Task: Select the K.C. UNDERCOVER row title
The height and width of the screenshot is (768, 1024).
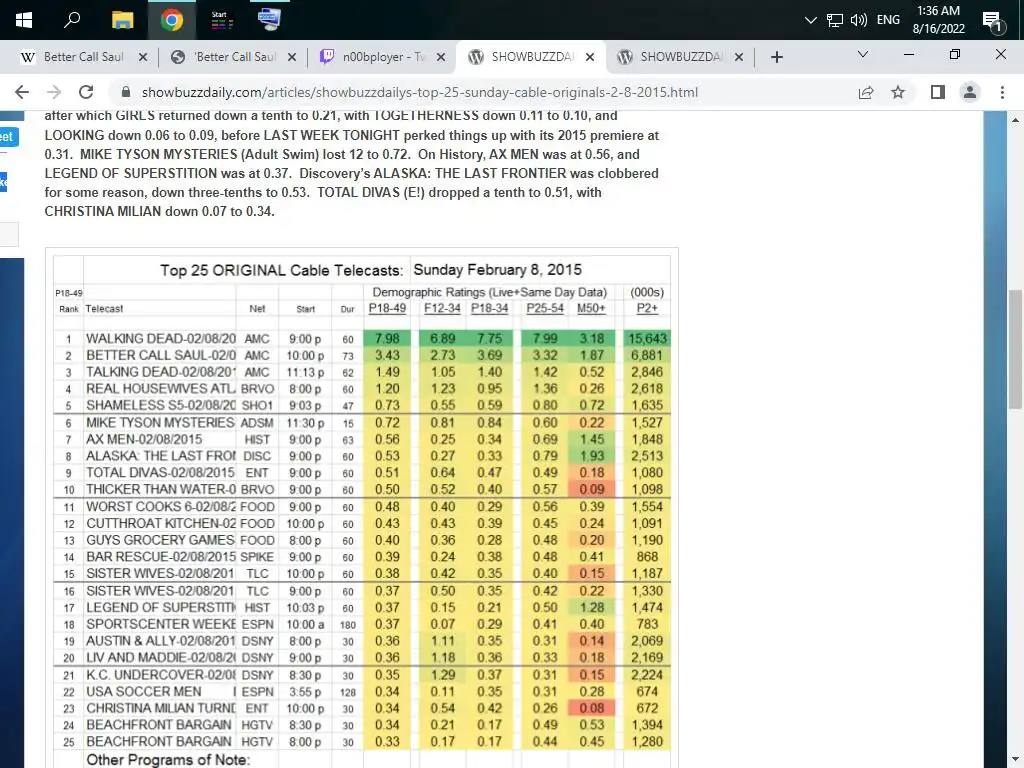Action: pos(161,675)
